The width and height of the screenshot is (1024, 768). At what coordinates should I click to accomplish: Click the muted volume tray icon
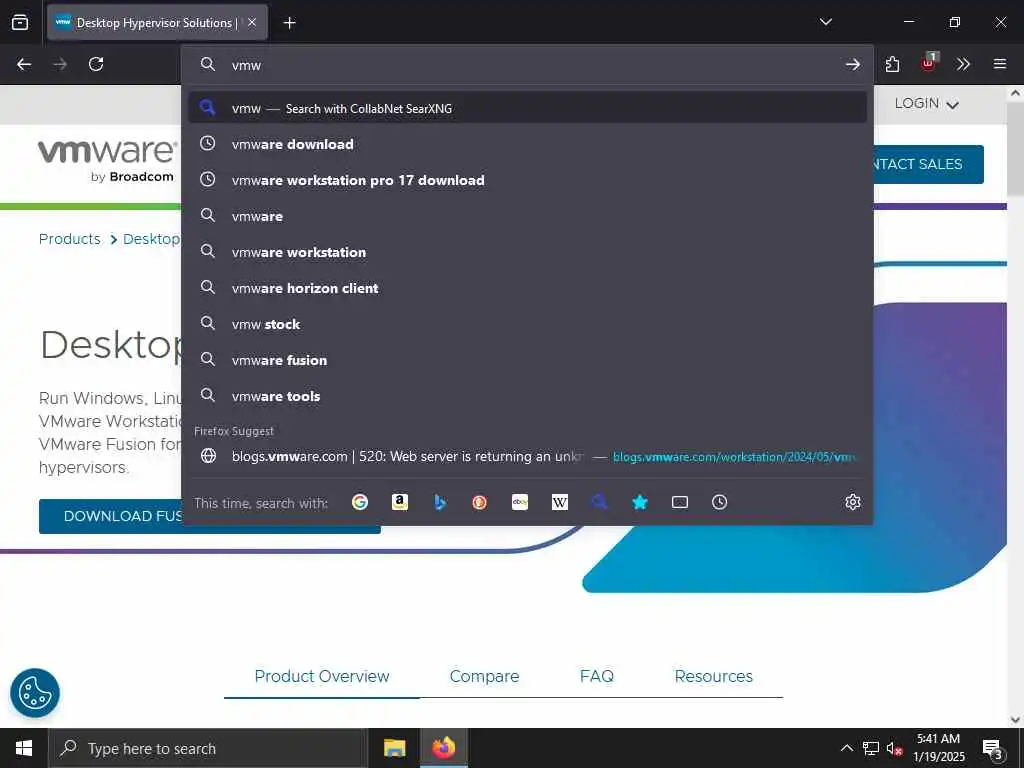tap(895, 748)
